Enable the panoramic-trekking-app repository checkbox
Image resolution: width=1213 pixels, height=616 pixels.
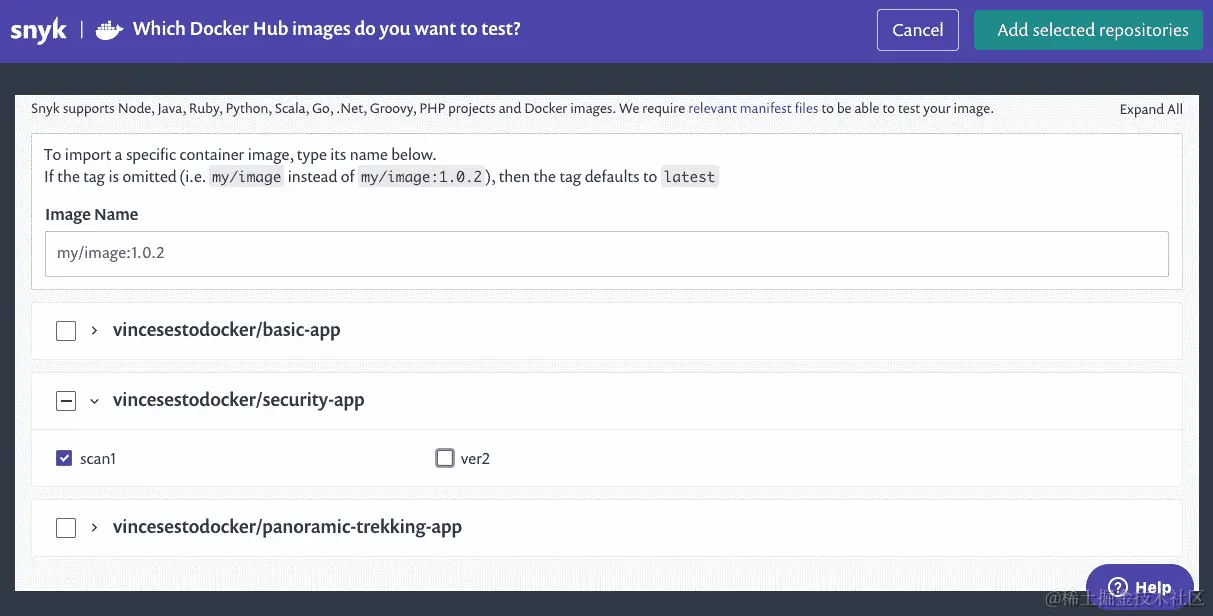click(x=65, y=527)
